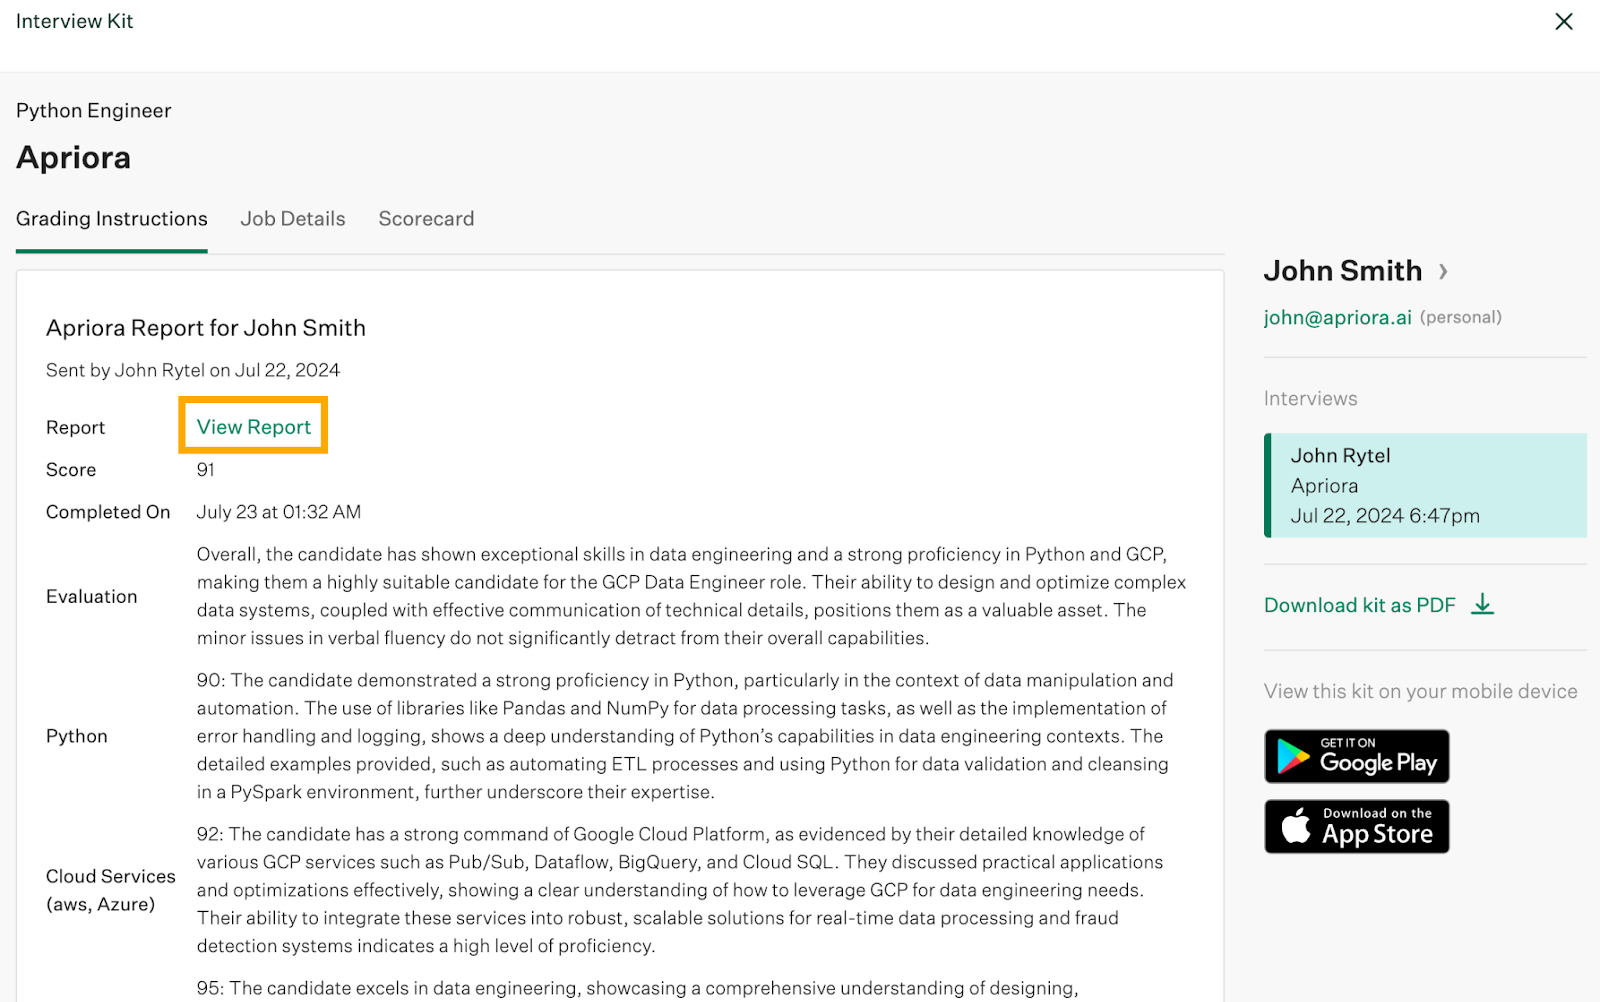
Task: Open the Download on the App Store badge
Action: pos(1356,826)
